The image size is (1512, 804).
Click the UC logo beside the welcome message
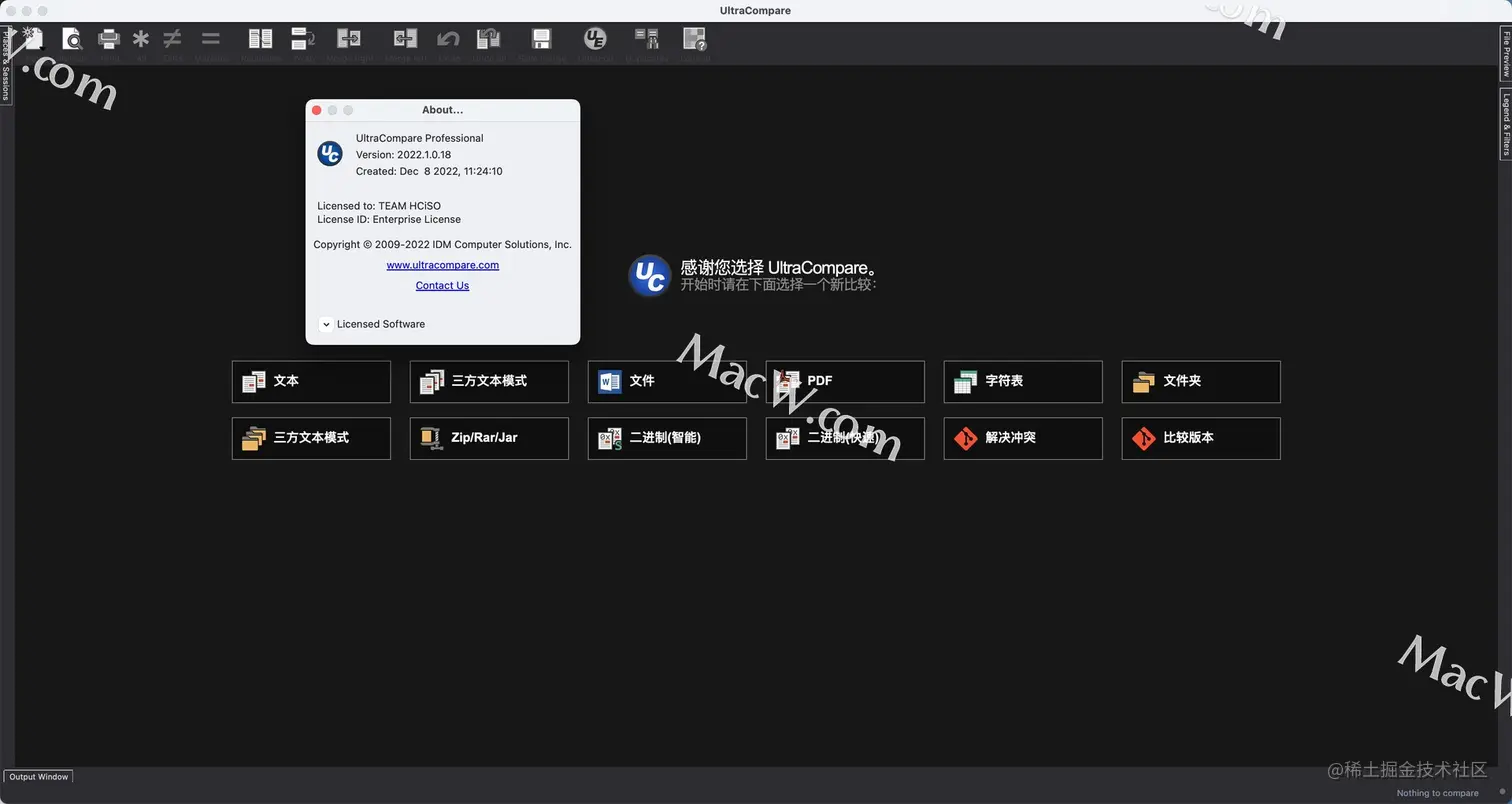(650, 276)
